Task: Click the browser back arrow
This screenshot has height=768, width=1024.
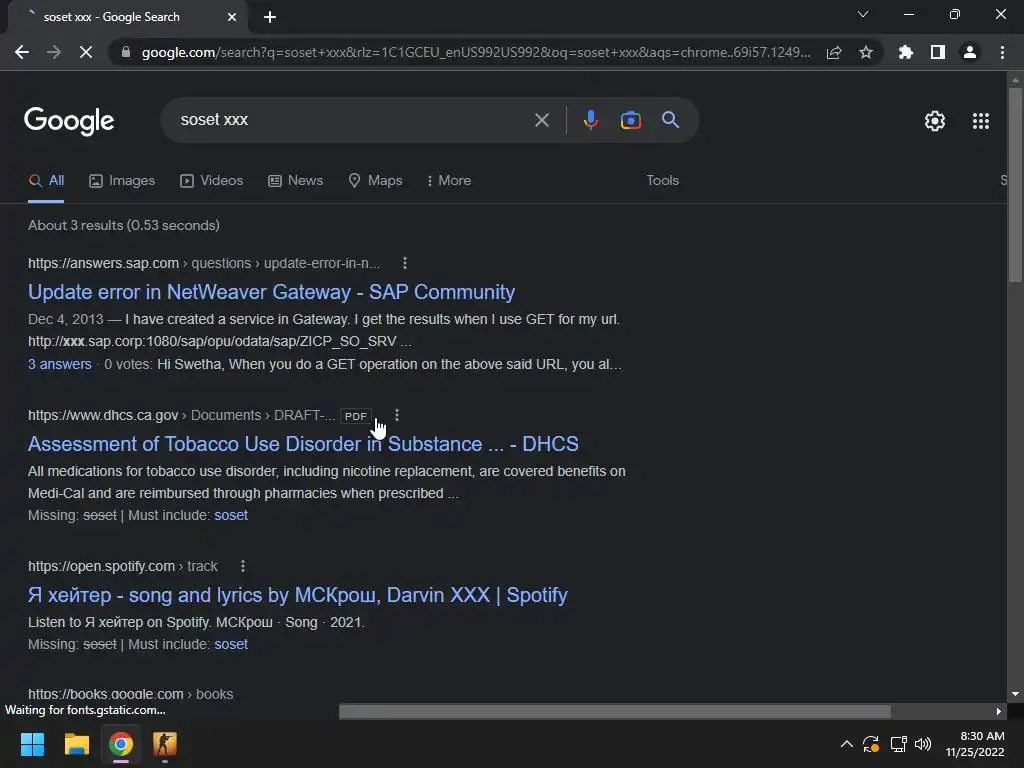Action: [x=22, y=52]
